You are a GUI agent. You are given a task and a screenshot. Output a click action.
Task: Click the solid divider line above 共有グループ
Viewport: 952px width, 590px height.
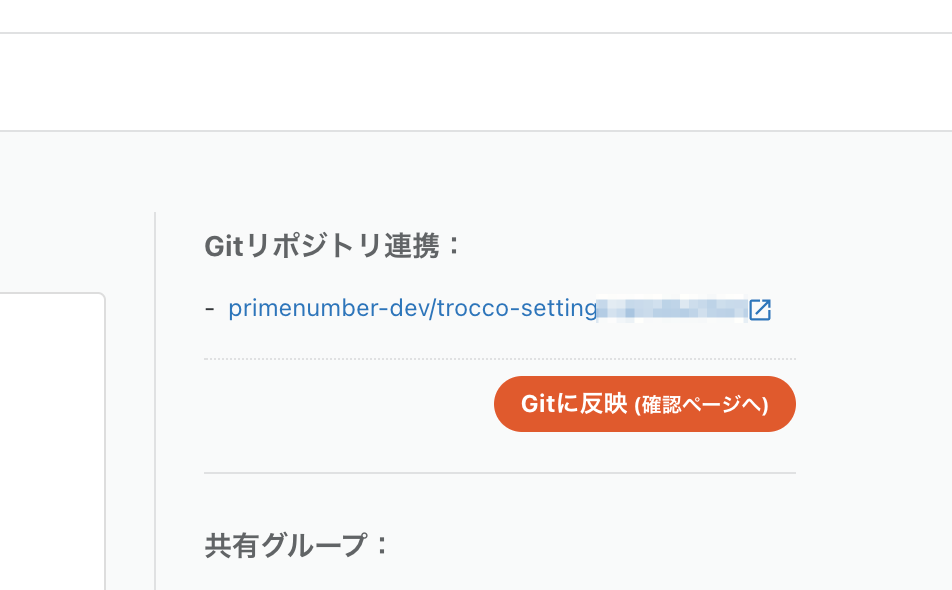click(500, 473)
